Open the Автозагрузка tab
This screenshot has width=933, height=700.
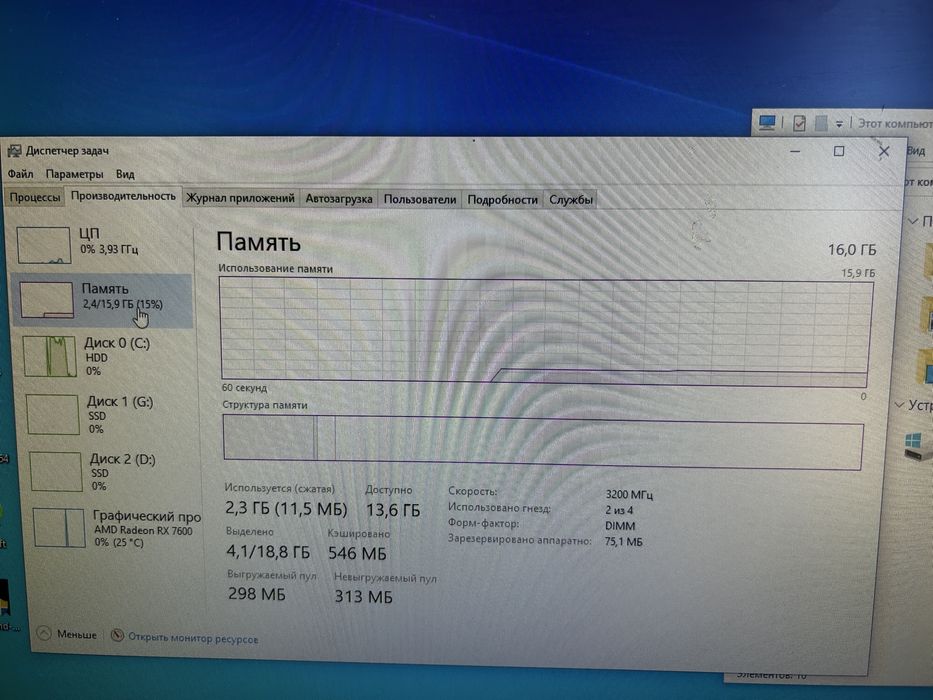339,199
